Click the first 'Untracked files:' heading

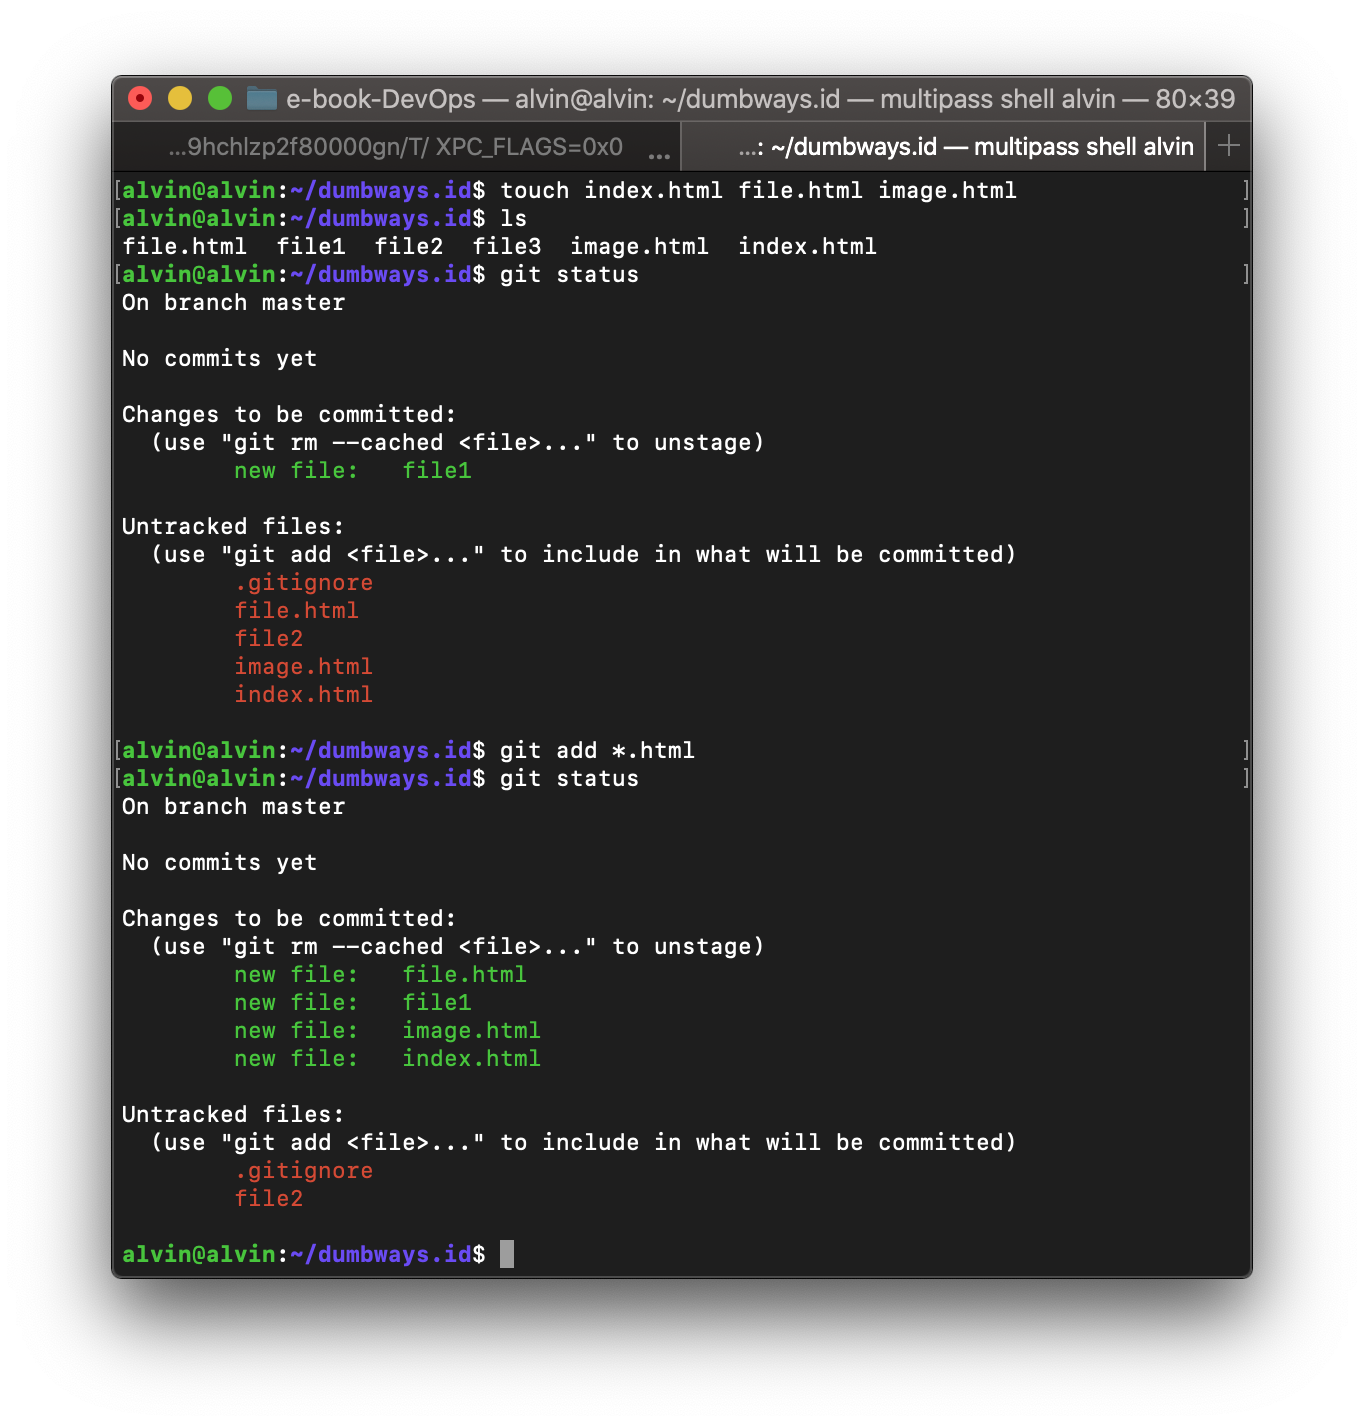[233, 526]
